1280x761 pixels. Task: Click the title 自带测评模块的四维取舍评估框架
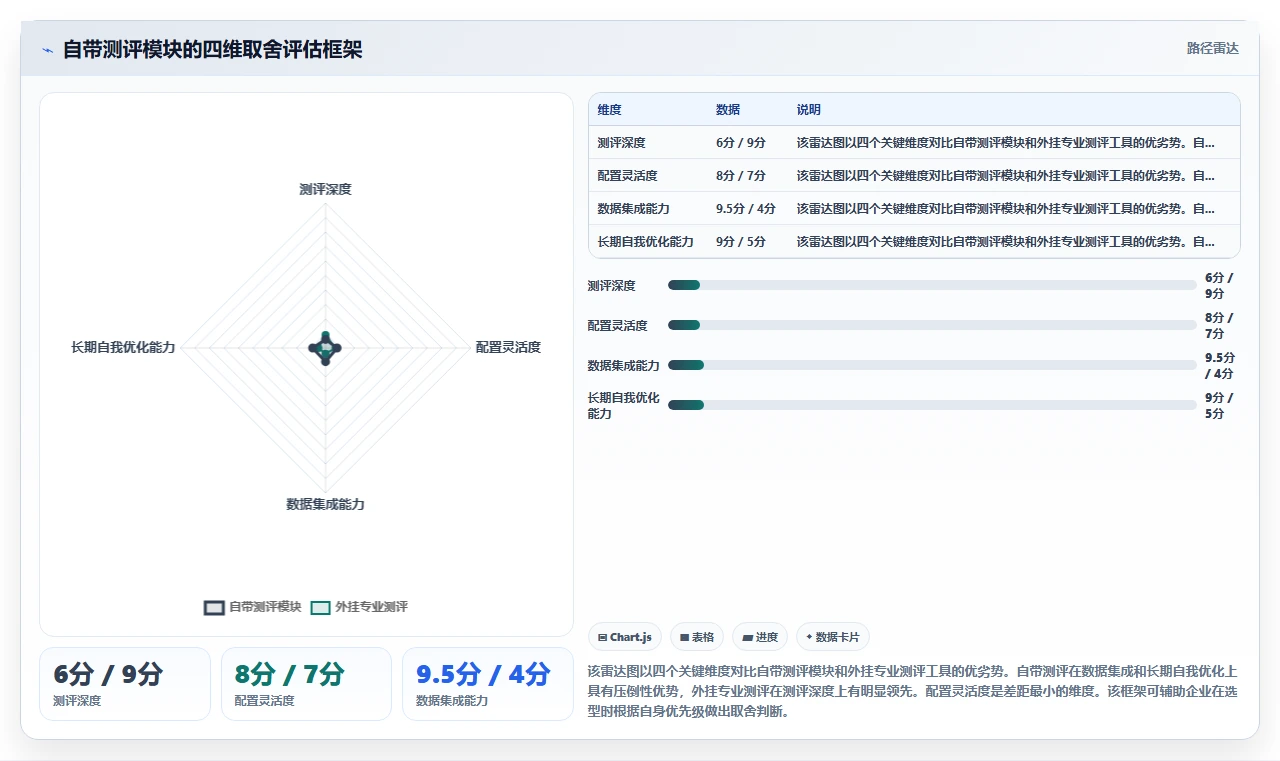click(x=212, y=50)
